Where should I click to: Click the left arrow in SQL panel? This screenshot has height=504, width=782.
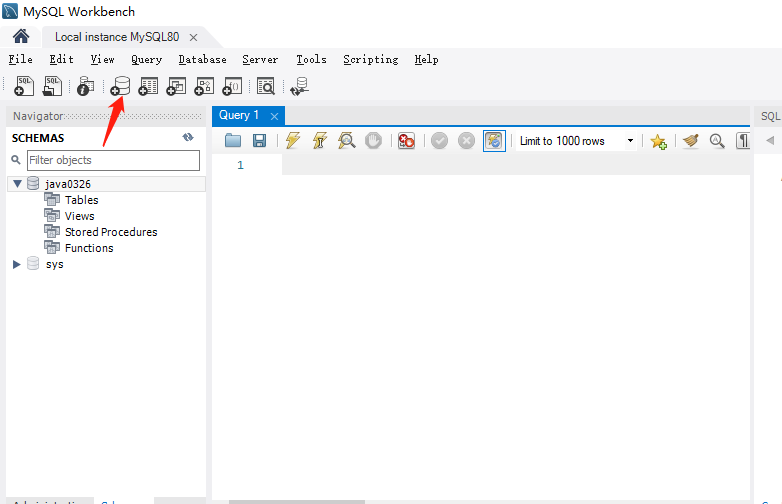click(770, 141)
